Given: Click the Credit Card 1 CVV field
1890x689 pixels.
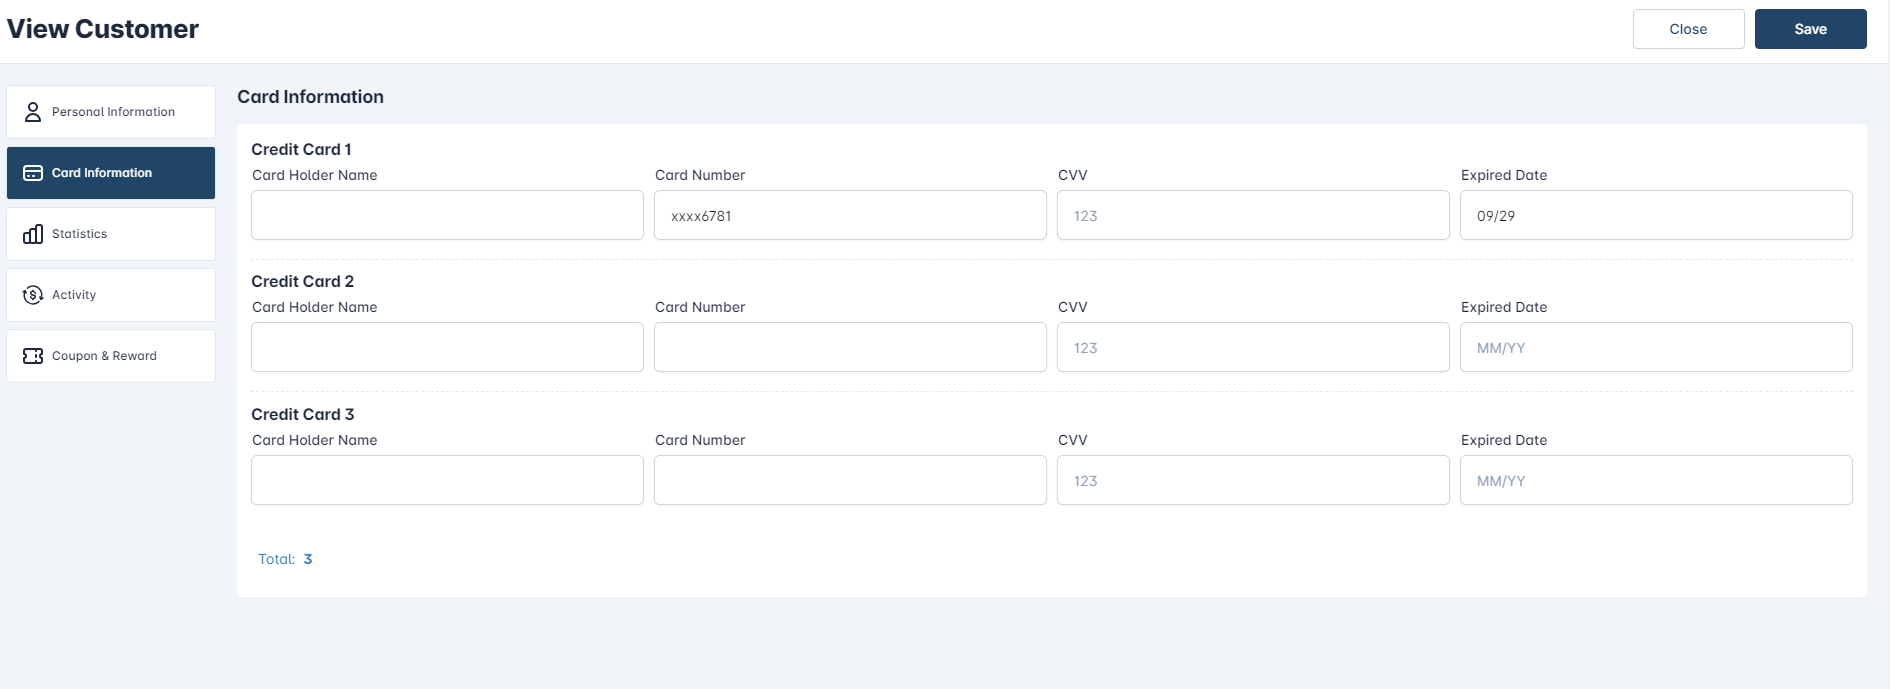Looking at the screenshot, I should [x=1253, y=215].
